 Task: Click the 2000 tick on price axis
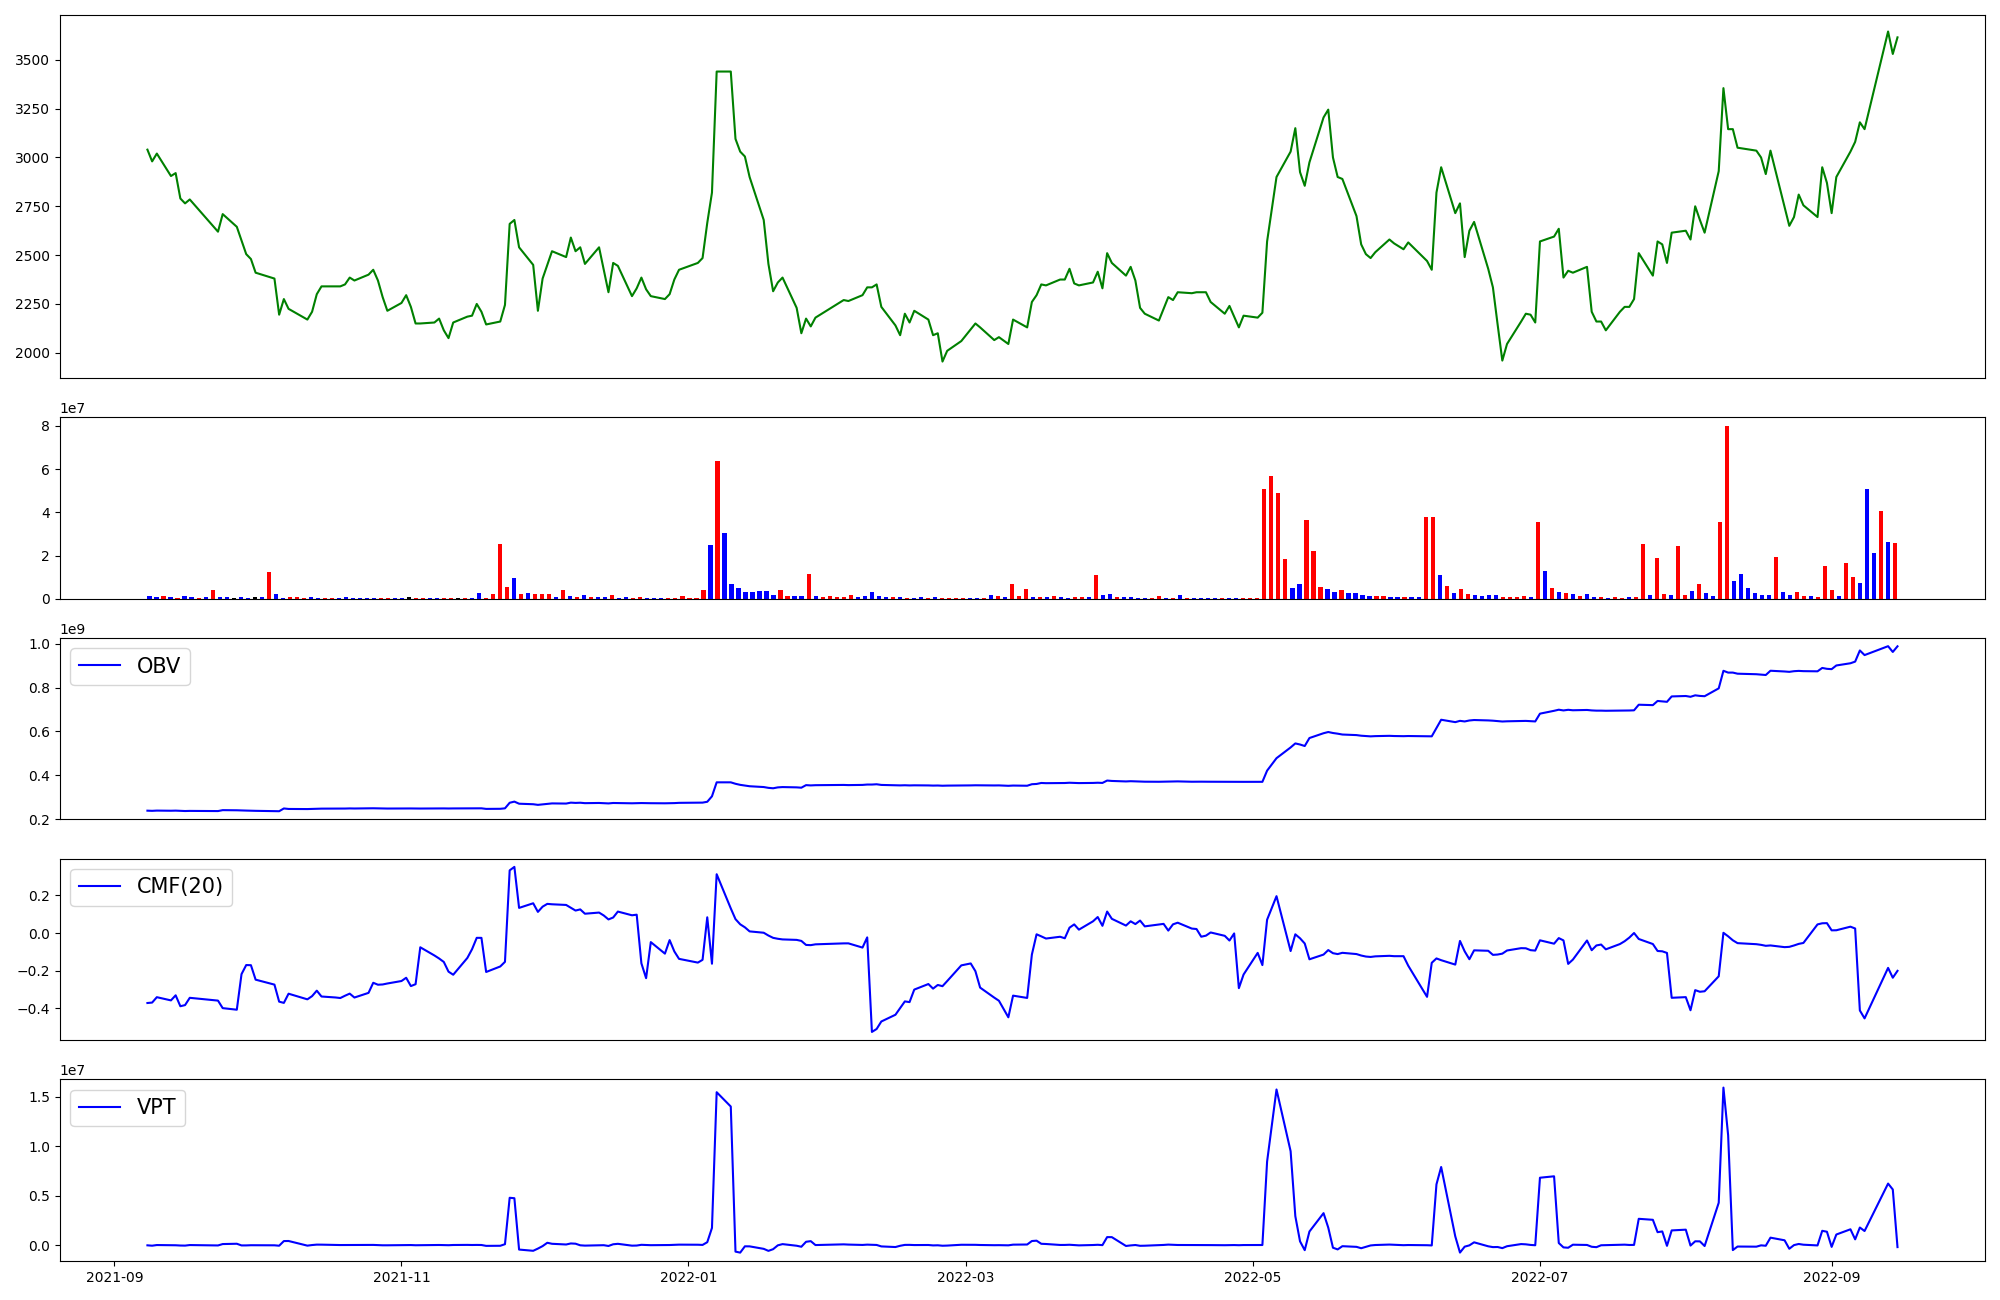point(32,353)
